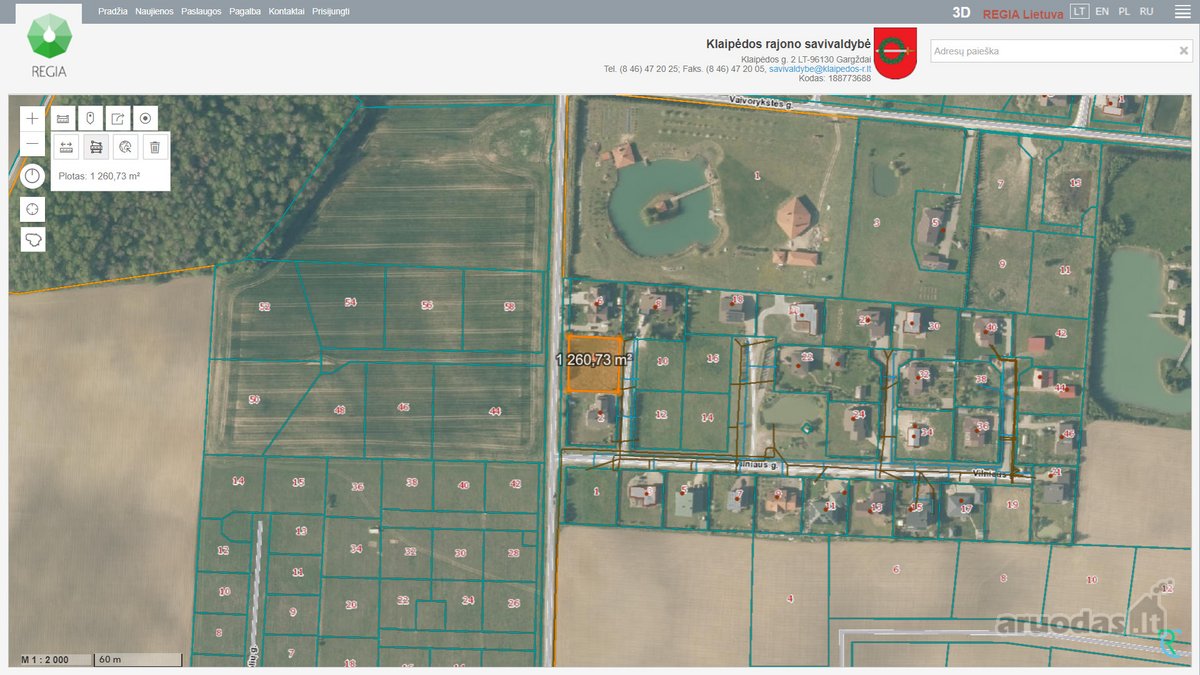Open the Paslaugos menu item

click(201, 11)
